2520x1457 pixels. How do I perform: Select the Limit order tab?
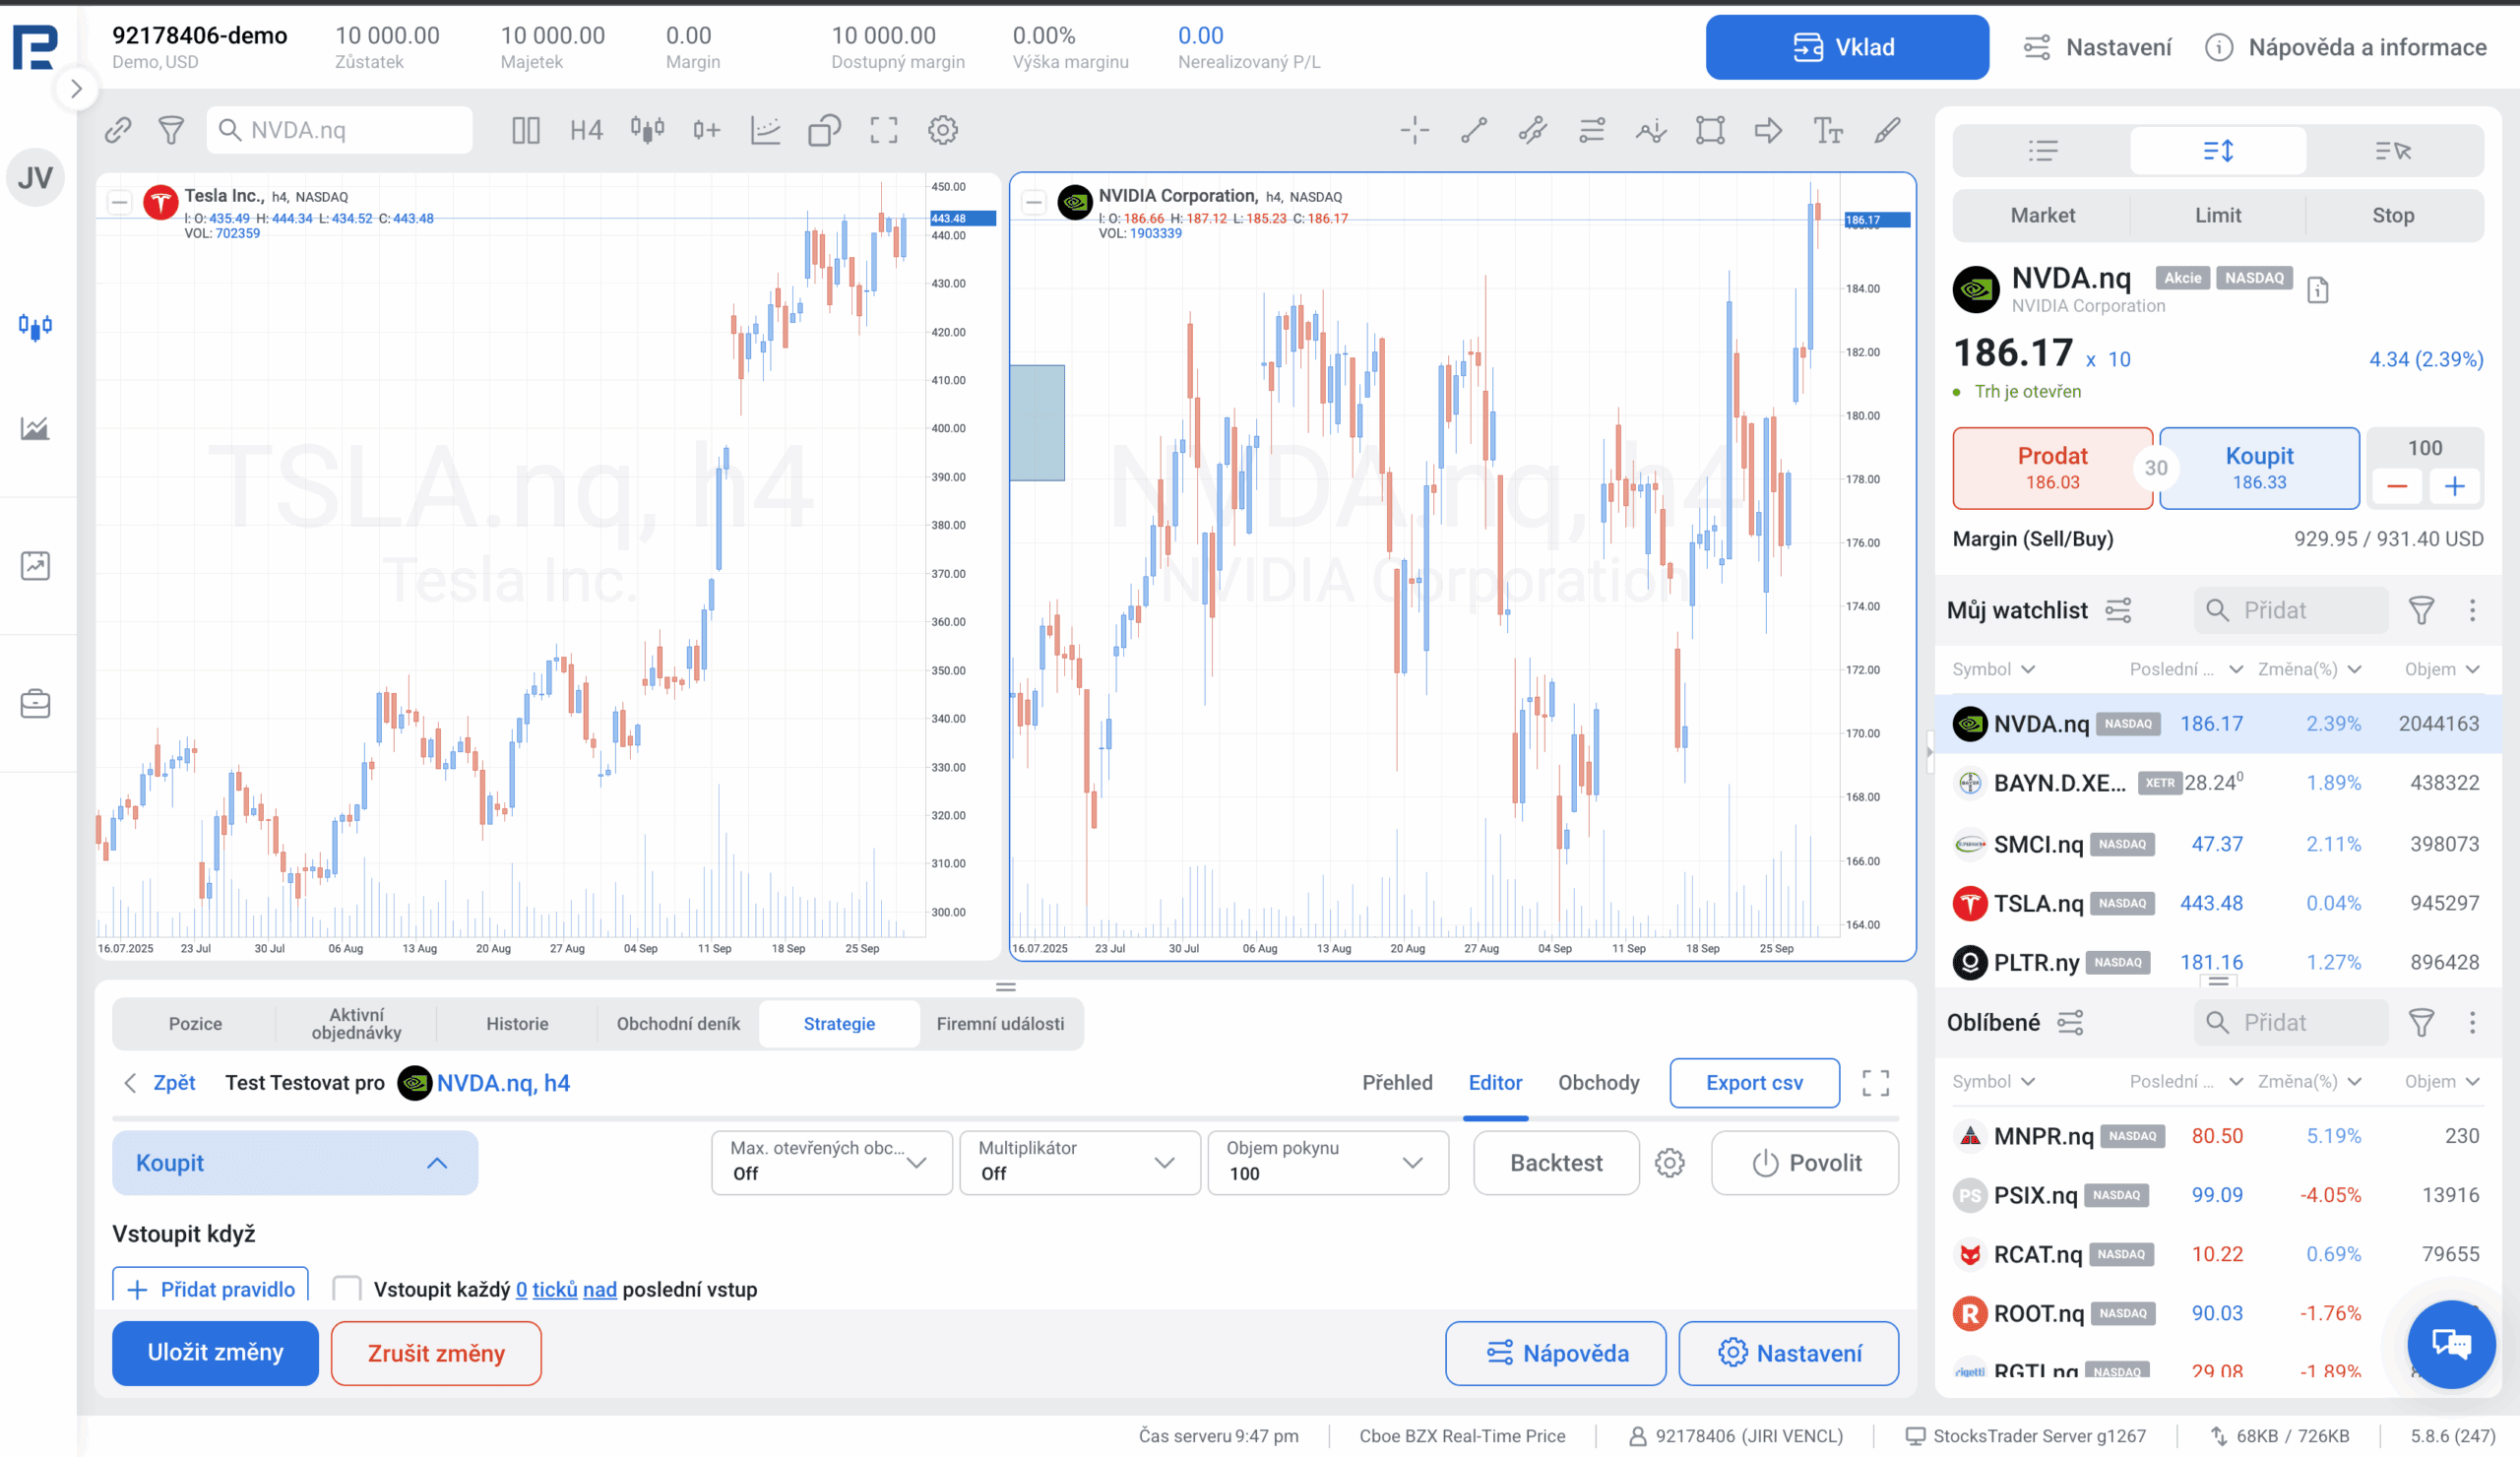click(x=2217, y=215)
